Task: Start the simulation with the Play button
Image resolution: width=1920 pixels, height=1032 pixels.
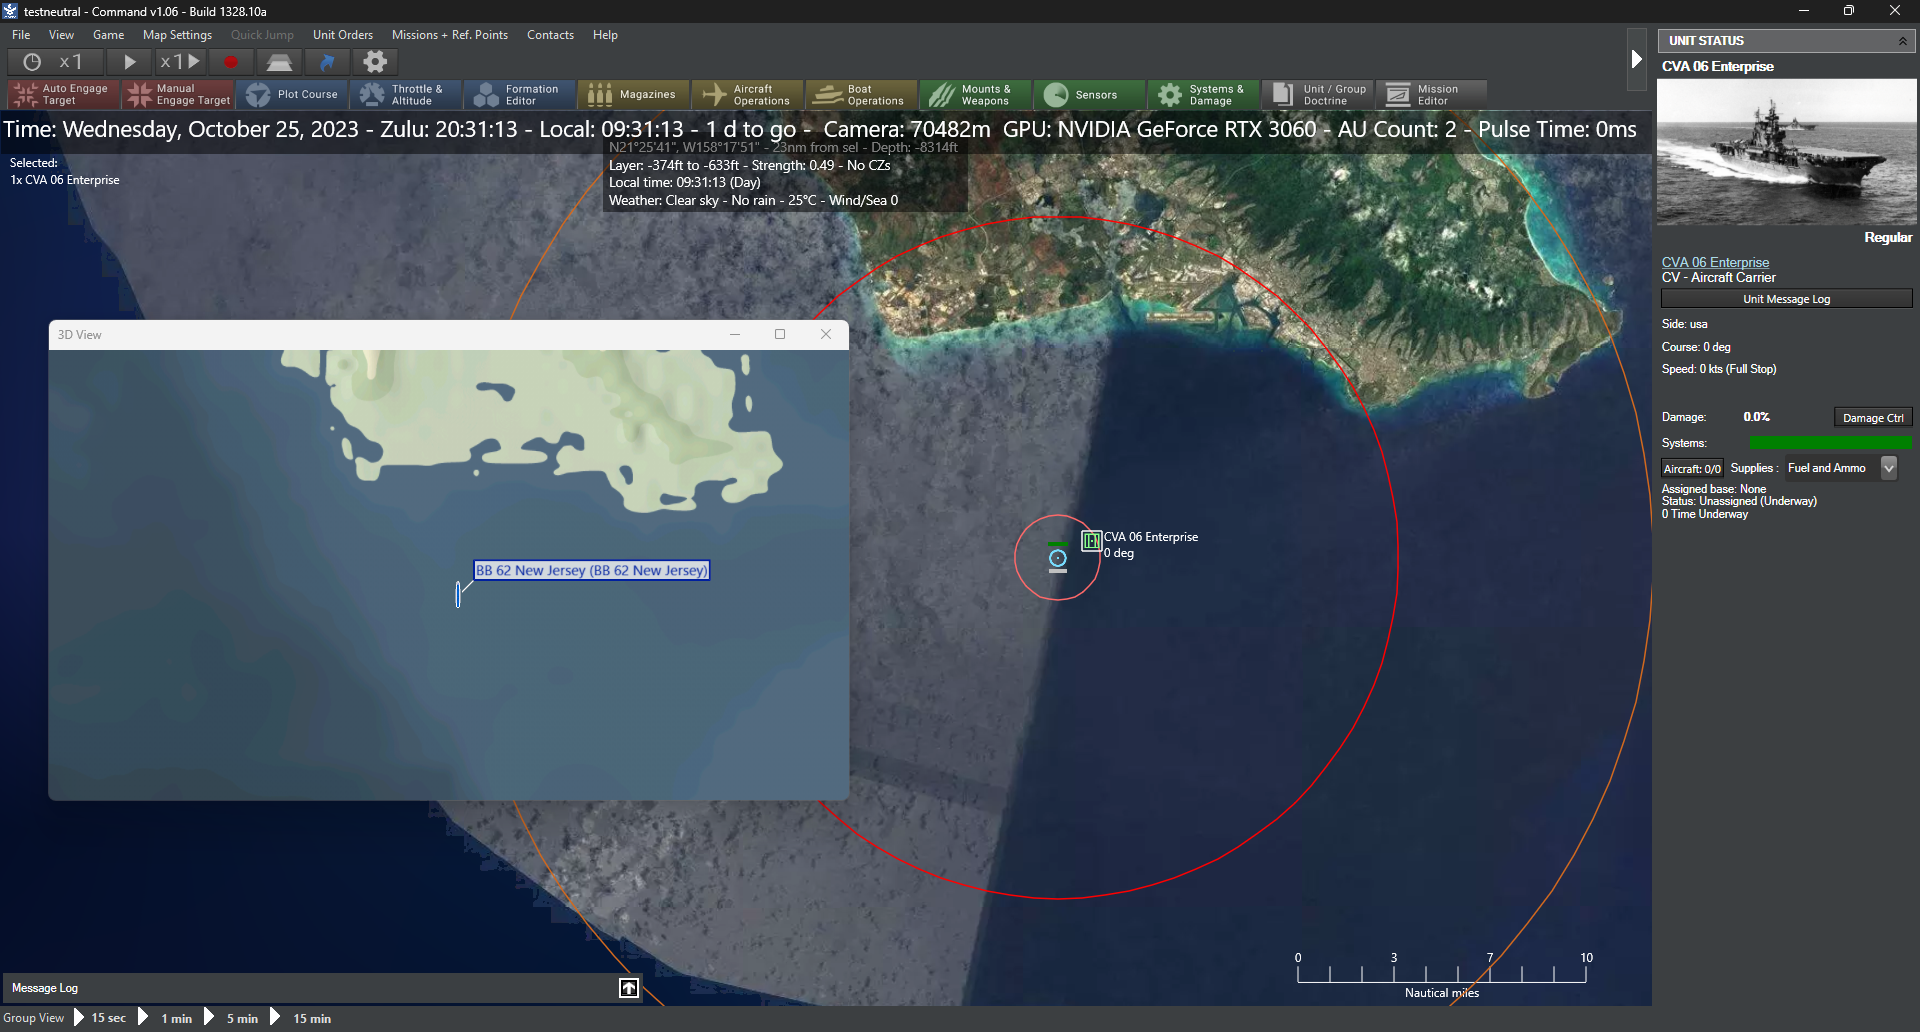Action: pos(129,62)
